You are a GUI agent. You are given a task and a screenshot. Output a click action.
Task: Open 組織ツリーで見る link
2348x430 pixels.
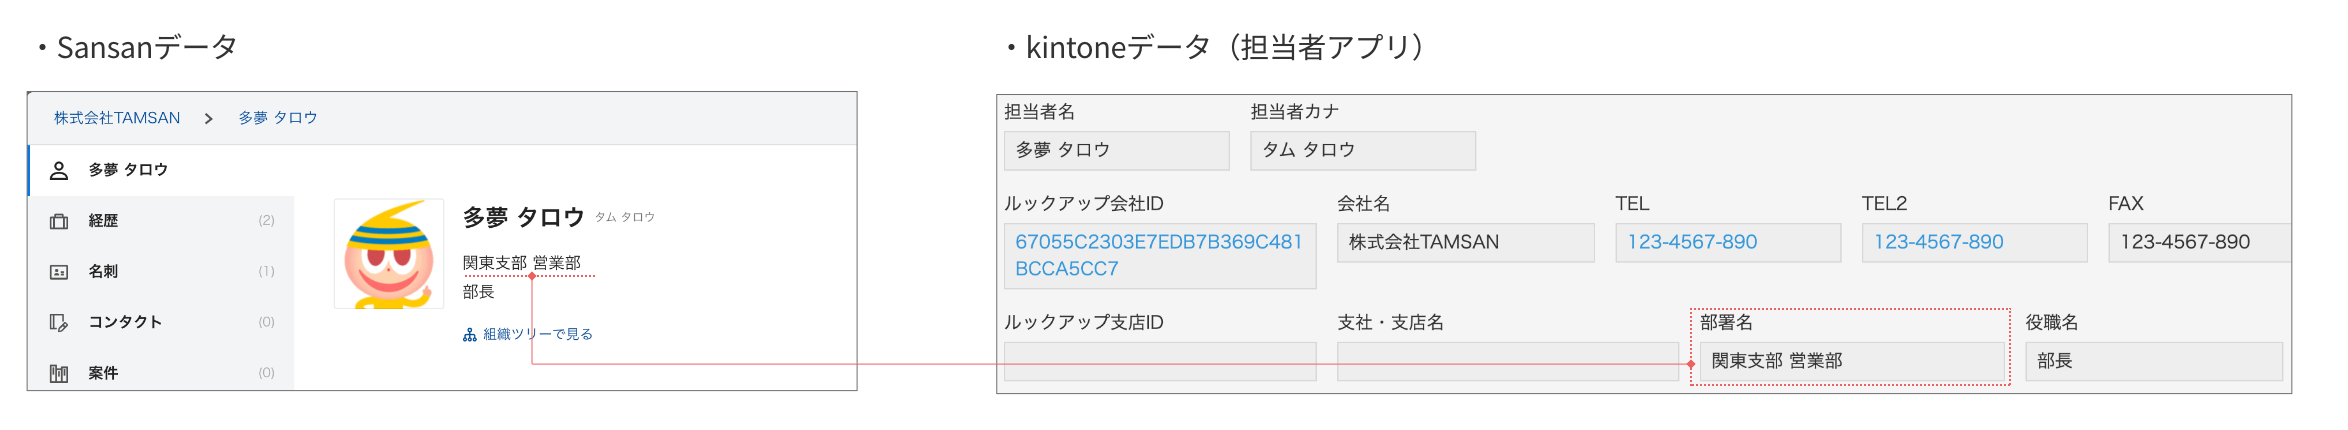(x=538, y=334)
